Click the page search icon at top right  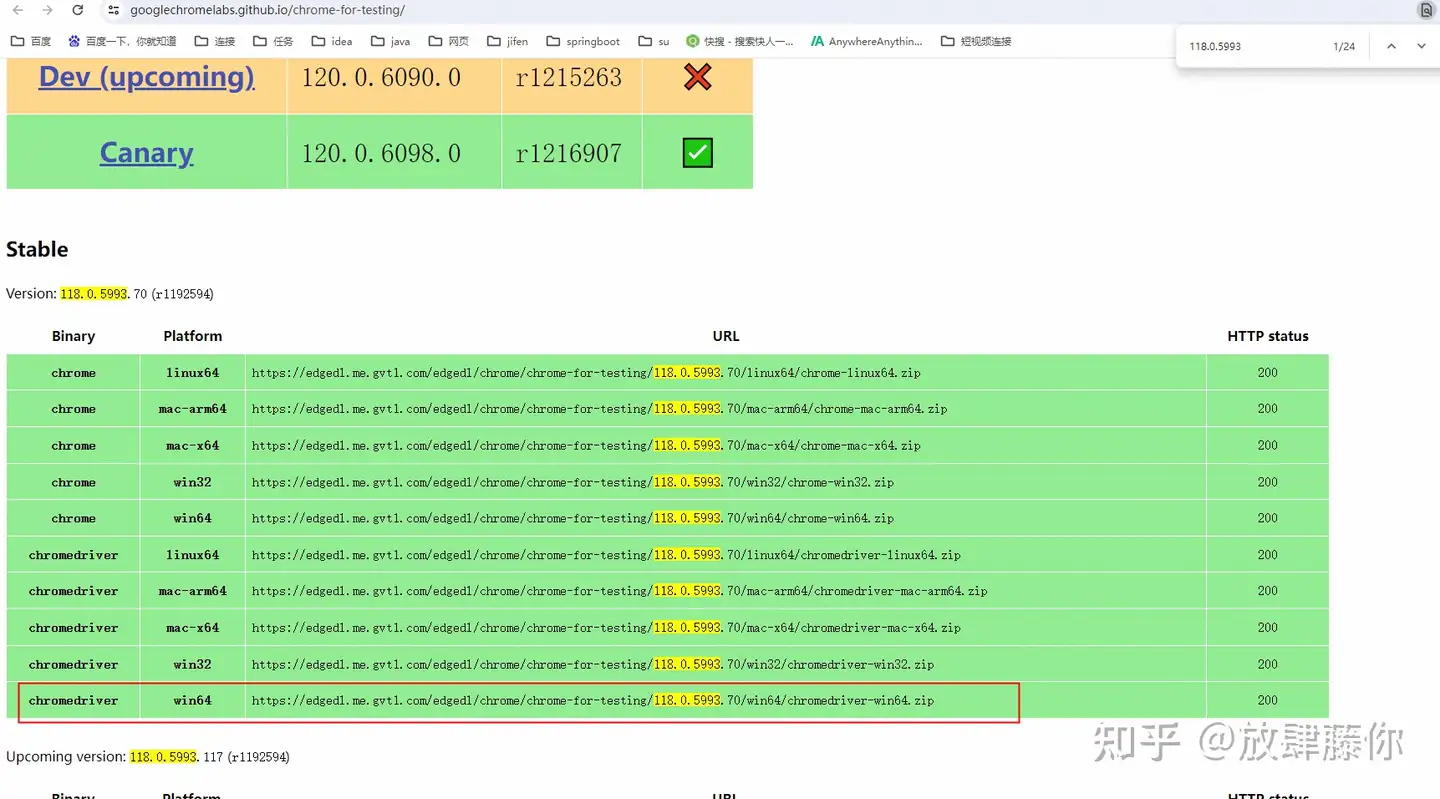click(x=1426, y=10)
